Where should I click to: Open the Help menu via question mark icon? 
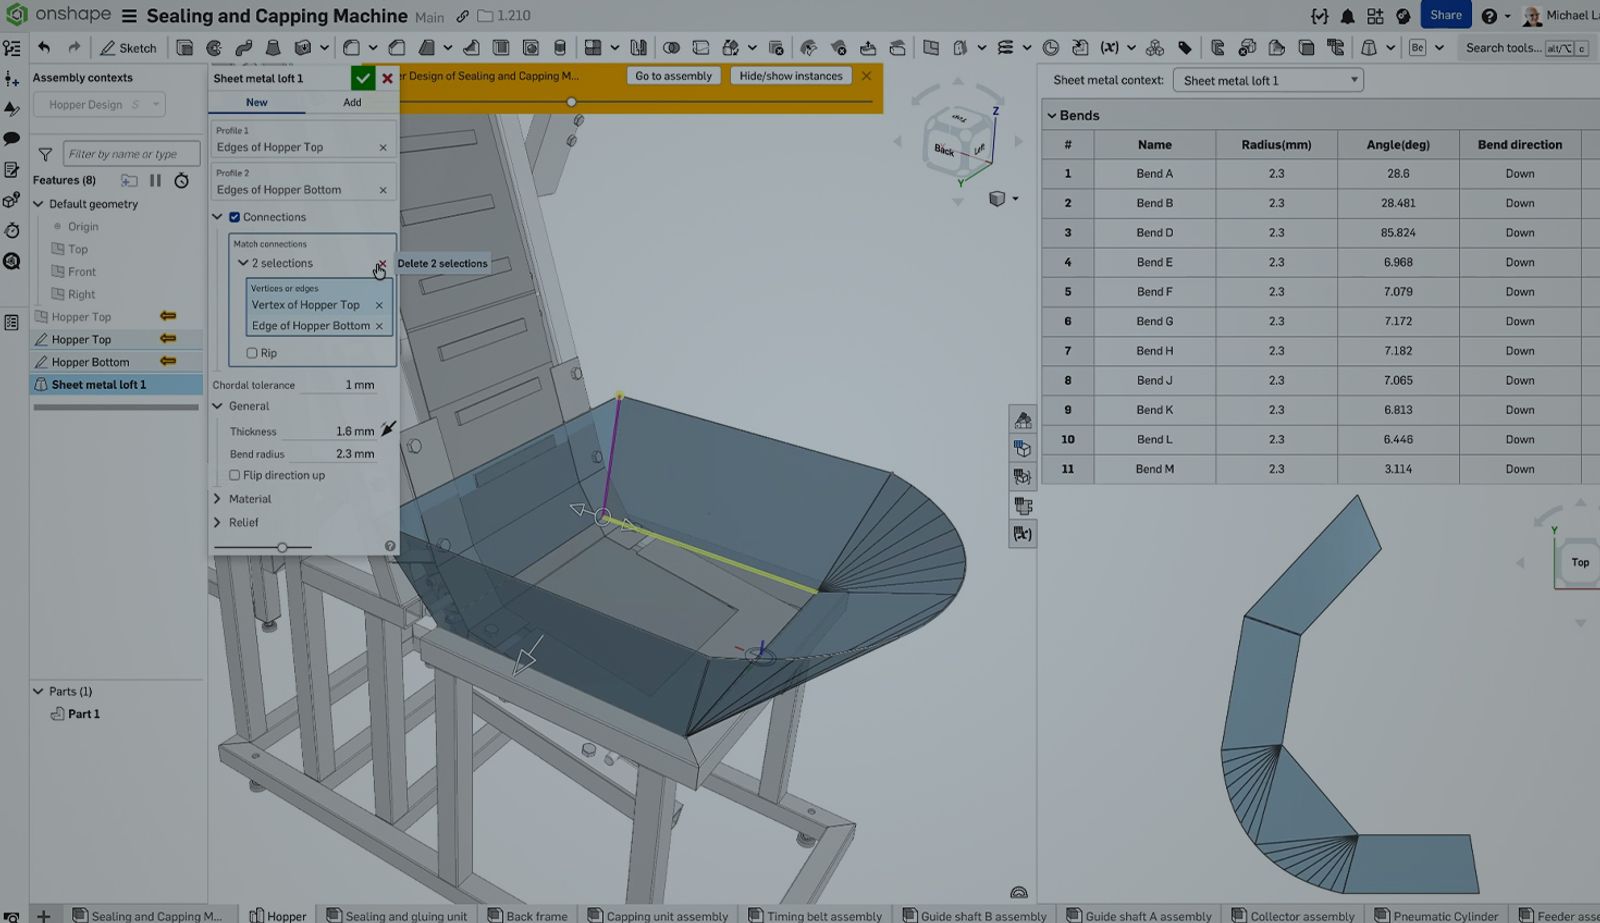click(x=1489, y=15)
